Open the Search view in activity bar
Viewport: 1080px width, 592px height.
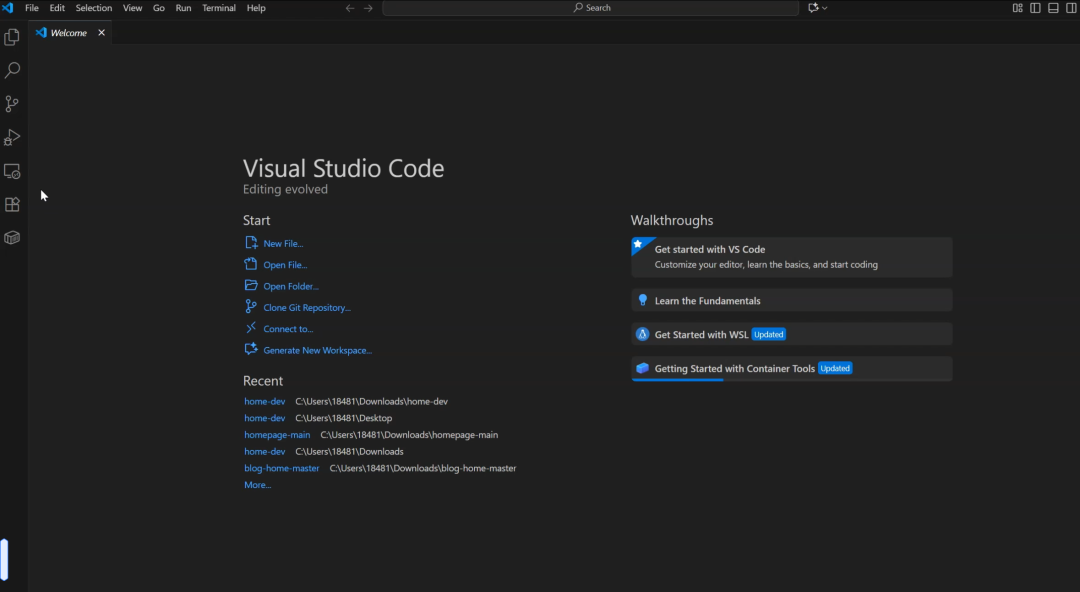[12, 70]
